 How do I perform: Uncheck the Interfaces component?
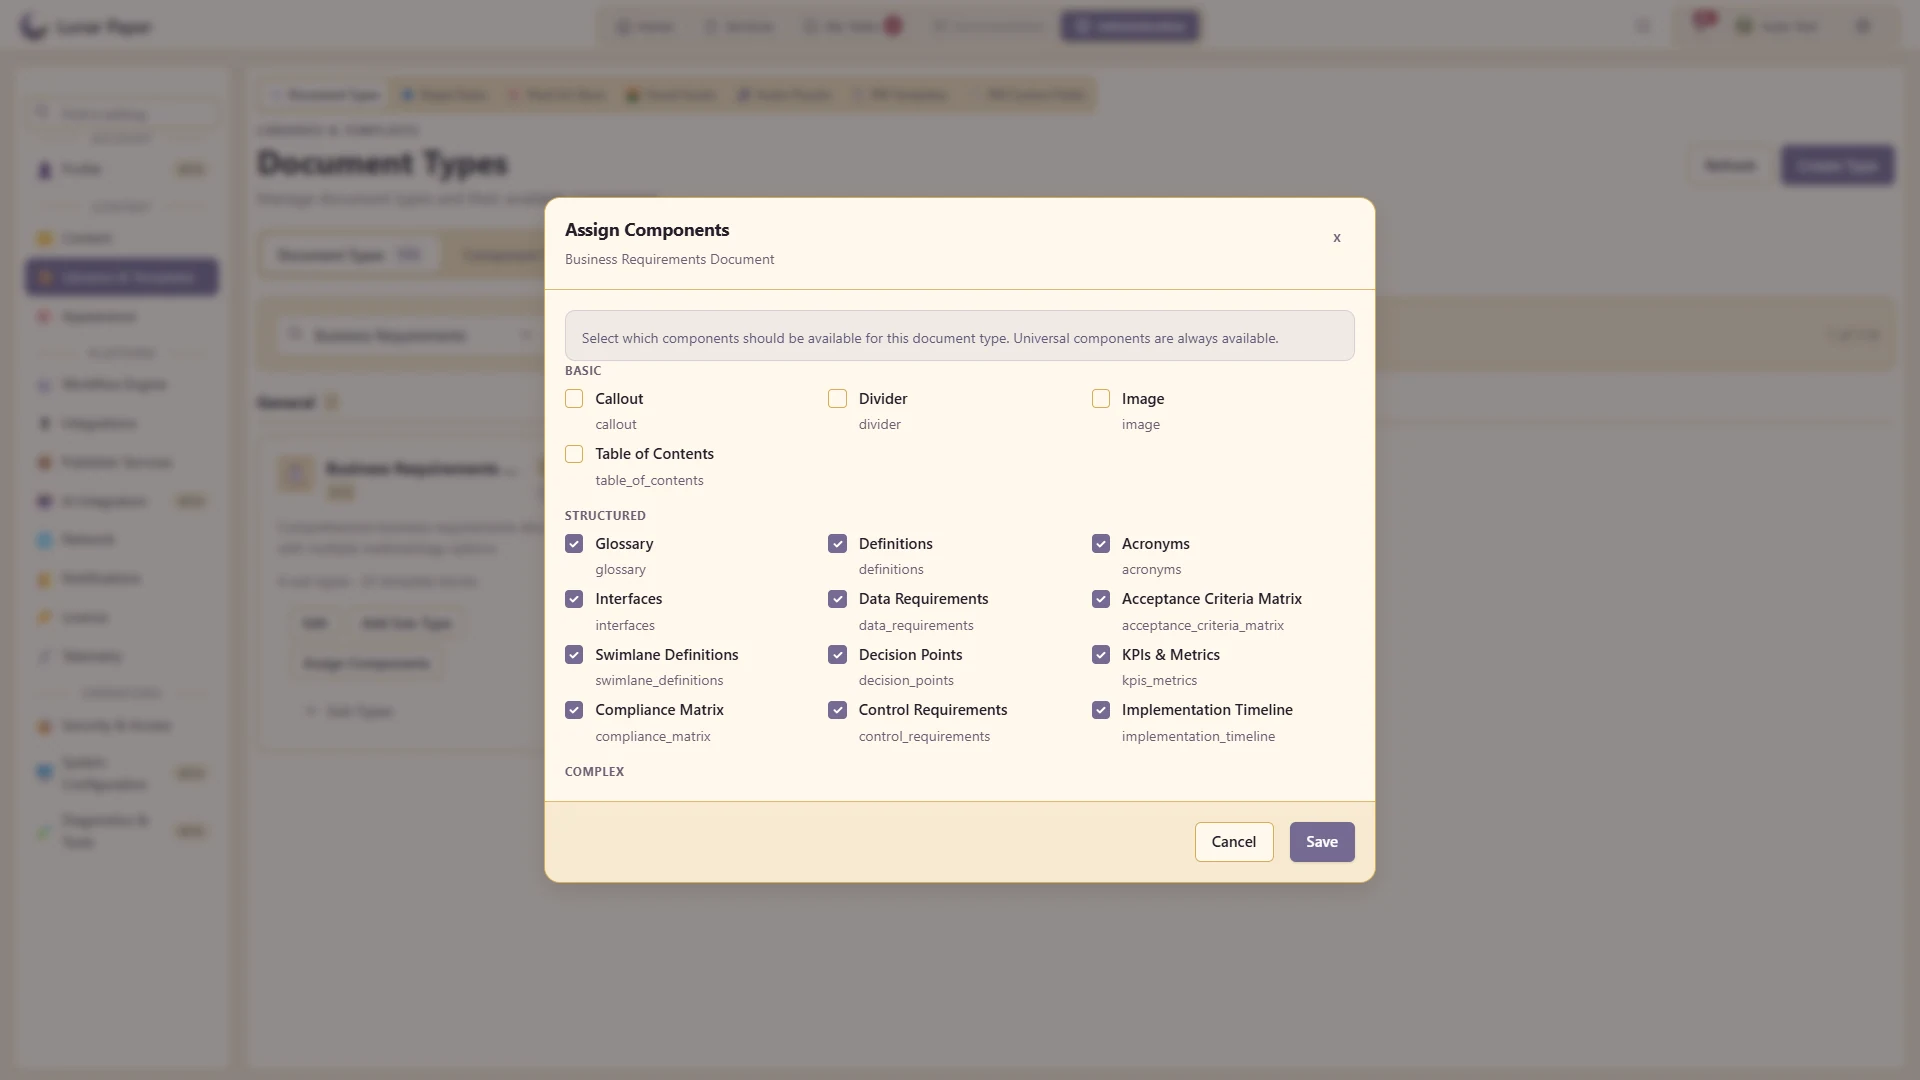(x=574, y=599)
